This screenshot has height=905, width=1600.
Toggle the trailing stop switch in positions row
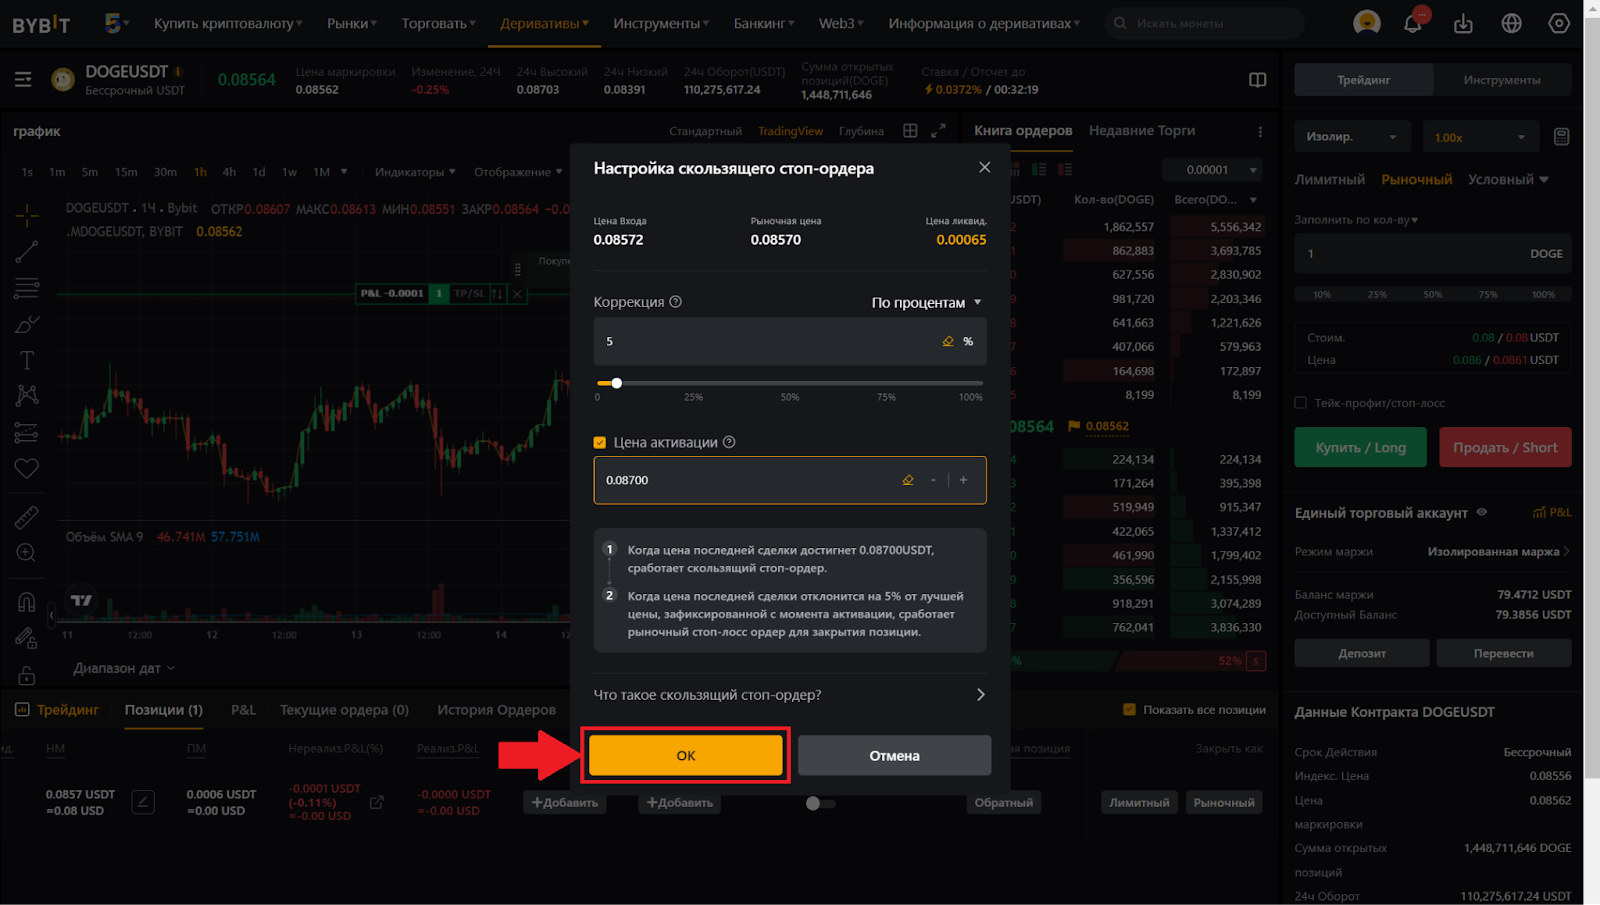click(820, 803)
